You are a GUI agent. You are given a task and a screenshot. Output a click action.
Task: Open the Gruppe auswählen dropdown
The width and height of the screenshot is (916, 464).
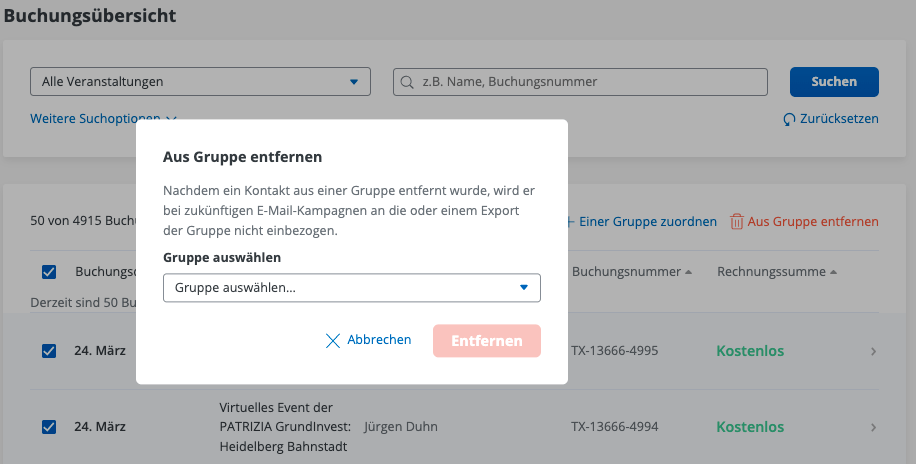[x=351, y=288]
